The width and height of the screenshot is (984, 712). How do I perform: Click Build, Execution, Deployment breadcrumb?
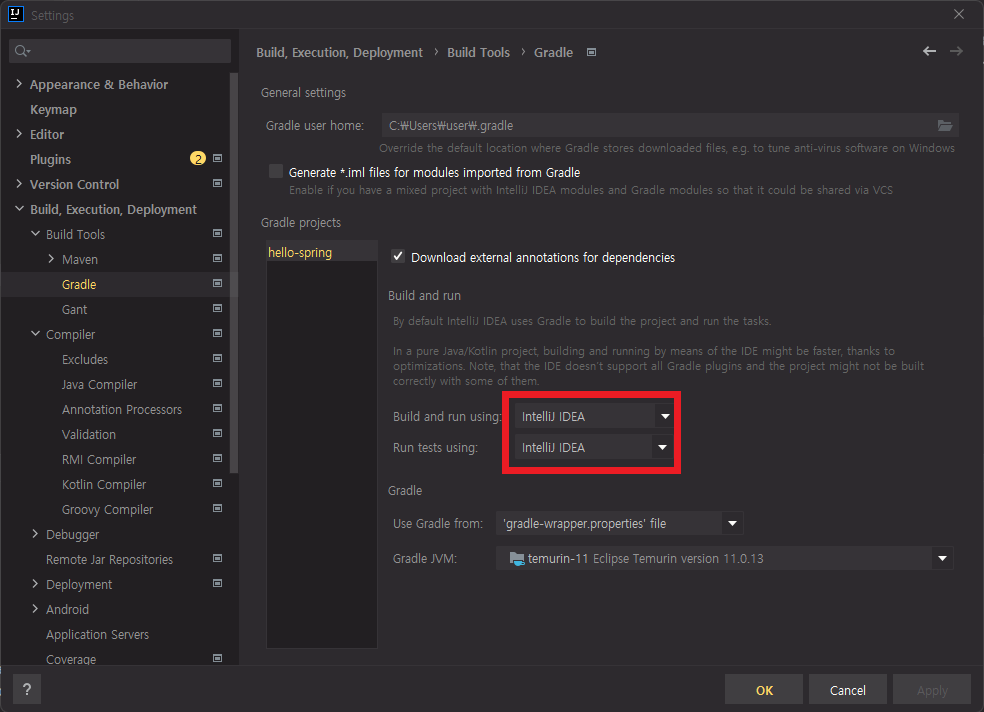click(339, 53)
